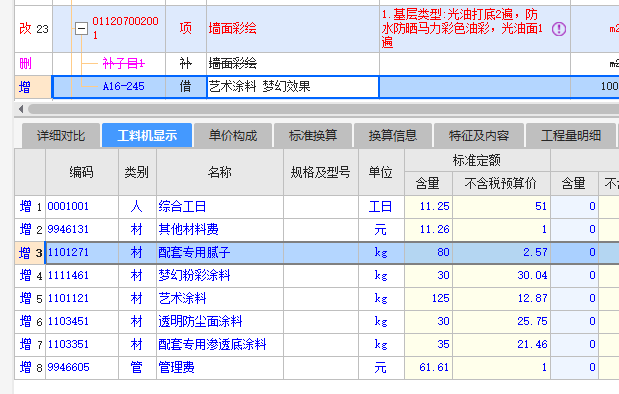Click code 9946605
This screenshot has height=394, width=619.
[68, 367]
